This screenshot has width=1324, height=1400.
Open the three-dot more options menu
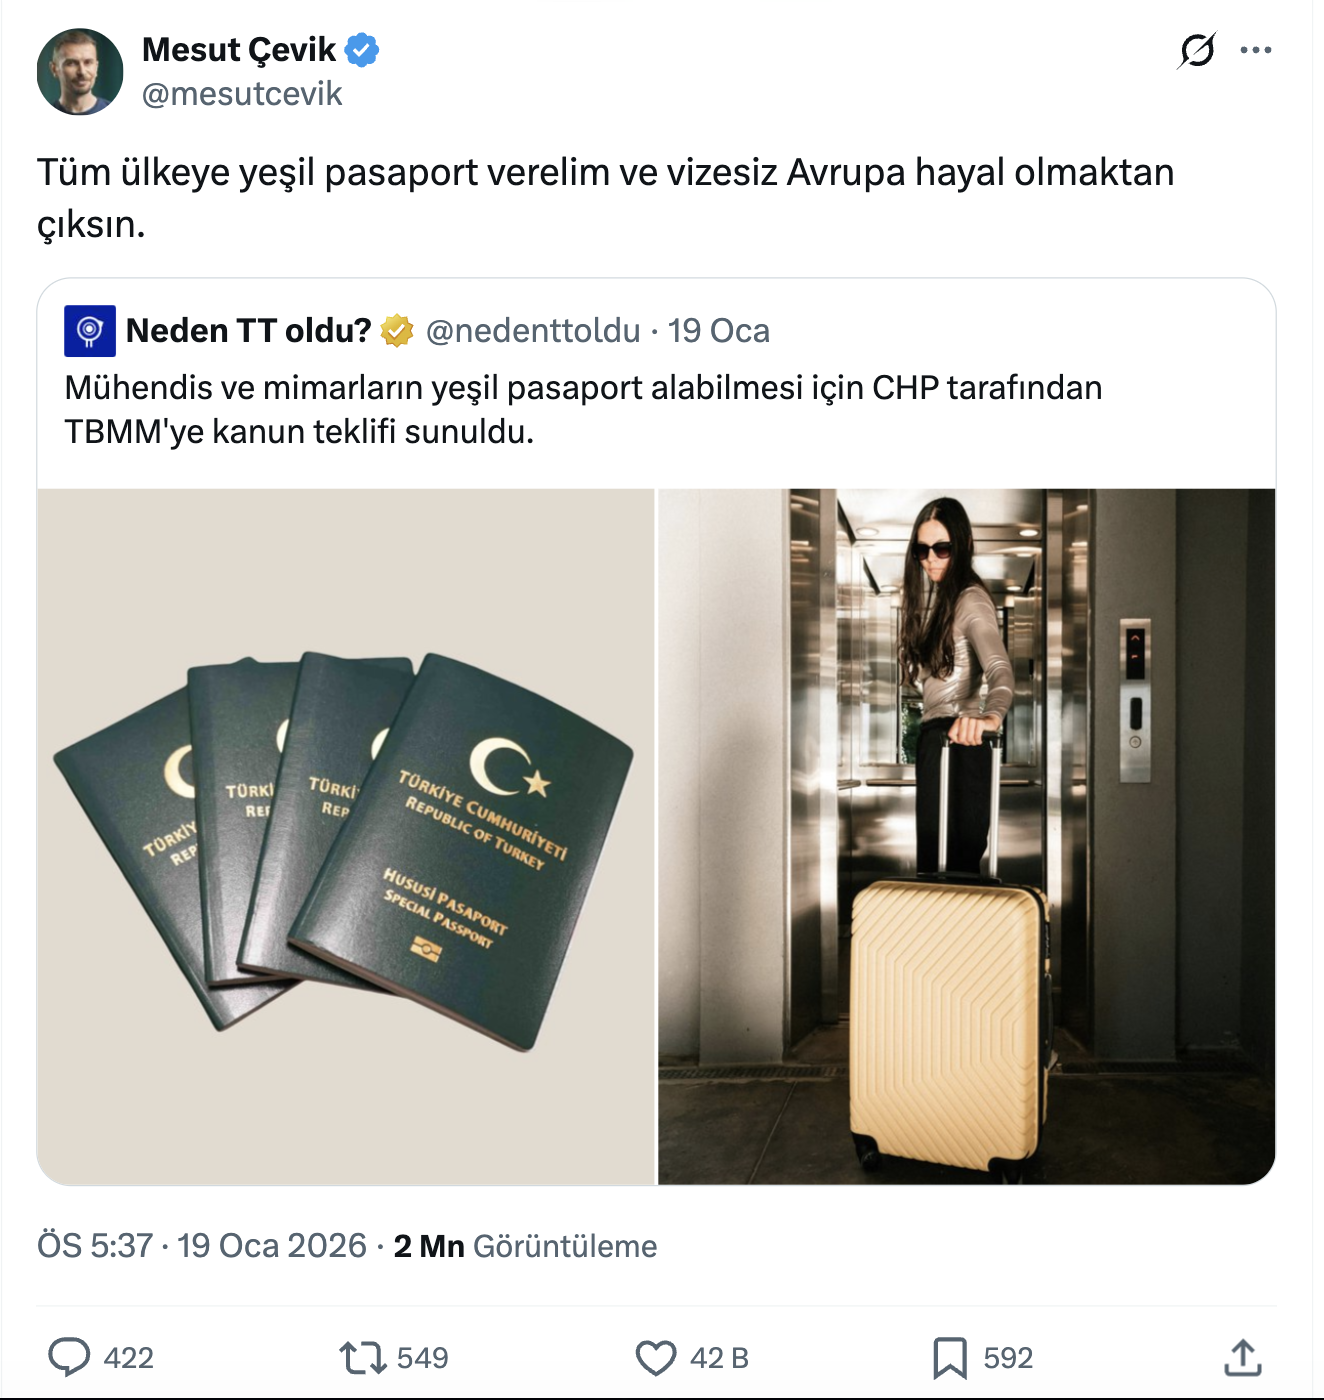coord(1255,50)
